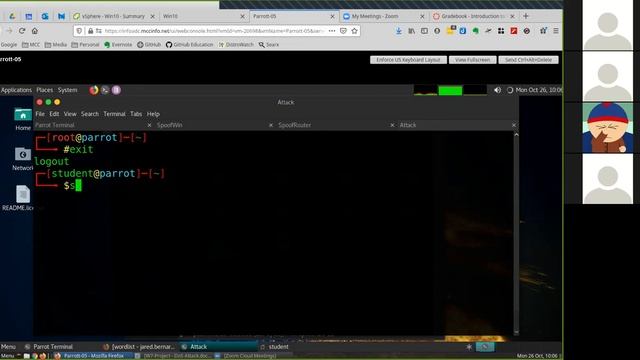This screenshot has height=360, width=640.
Task: Click the purple launcher in Parrot panel
Action: [116, 90]
